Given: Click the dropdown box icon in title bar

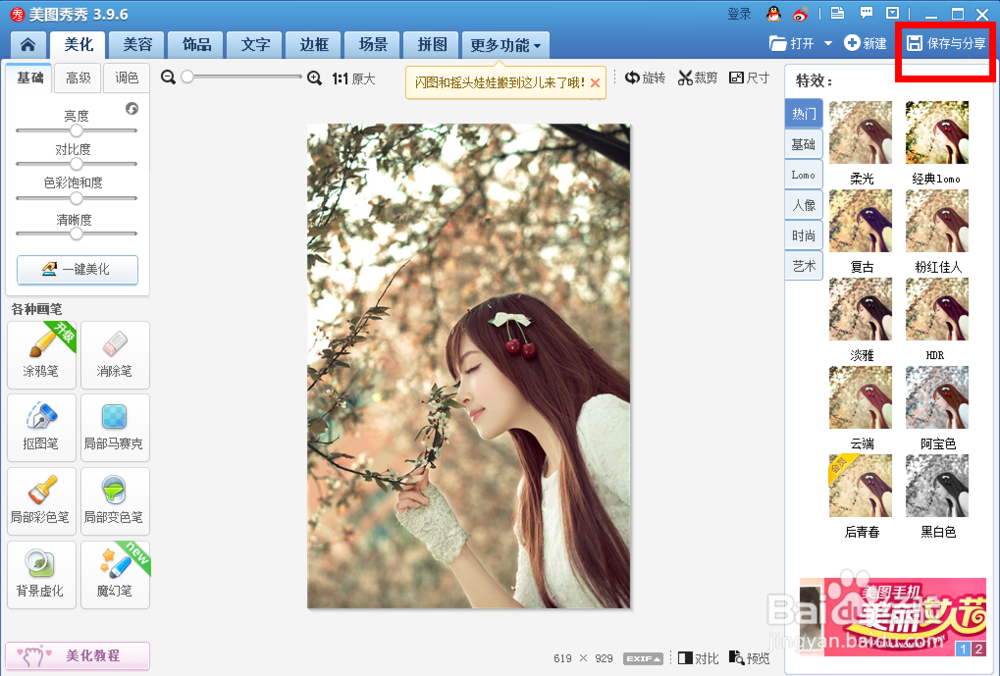Looking at the screenshot, I should [893, 13].
